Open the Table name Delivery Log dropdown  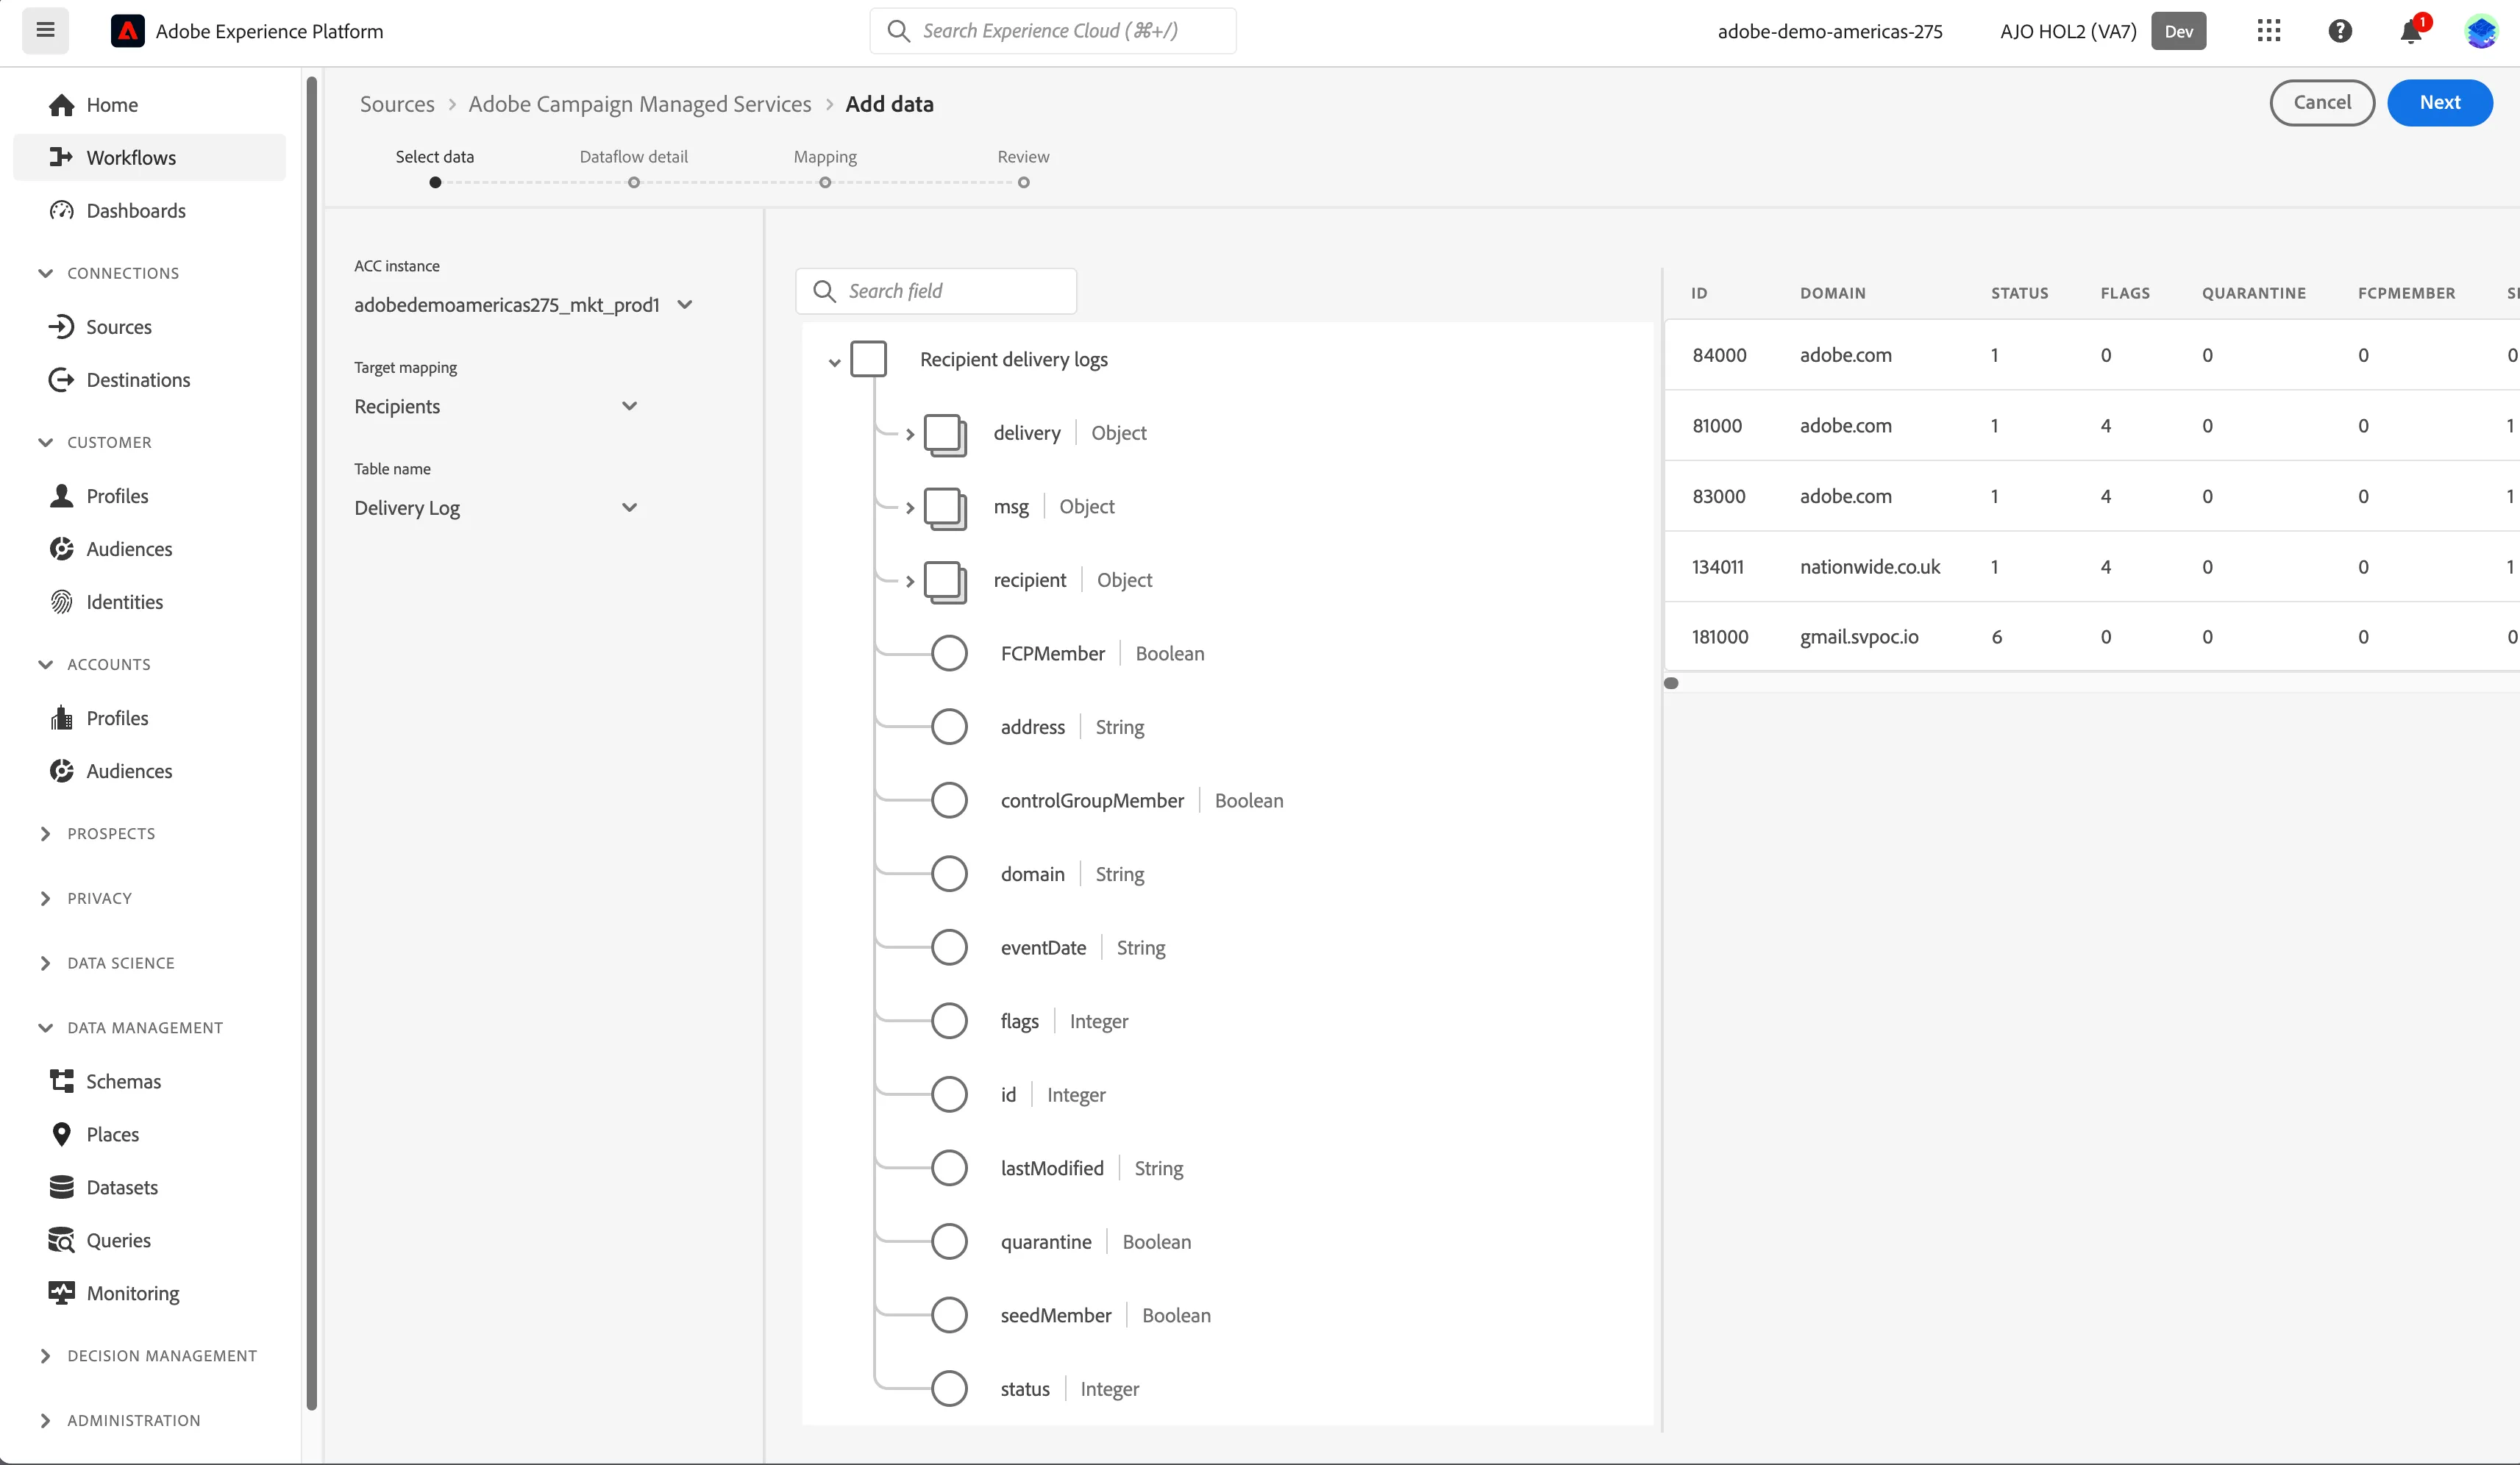[x=496, y=508]
